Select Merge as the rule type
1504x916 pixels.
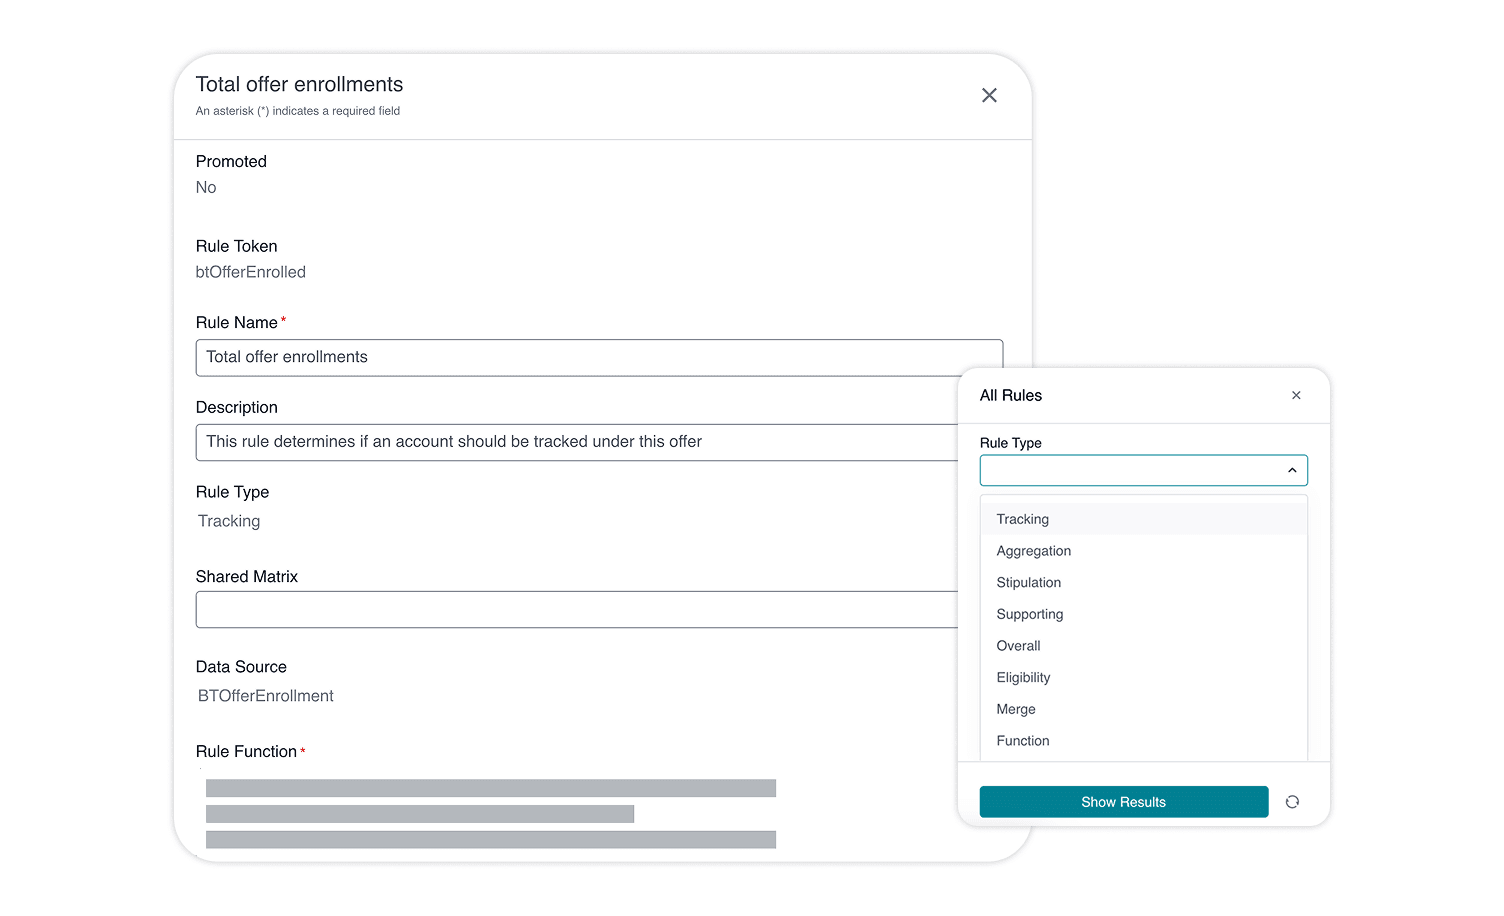(1016, 709)
